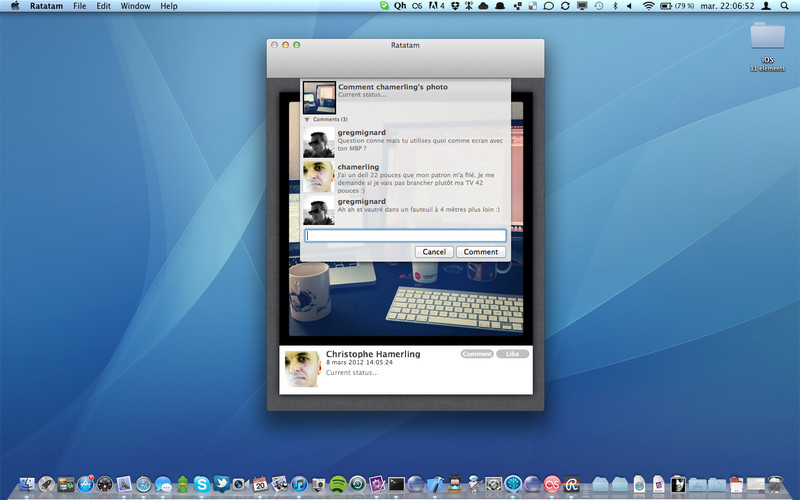Viewport: 800px width, 500px height.
Task: Launch Skype from the dock
Action: (202, 484)
